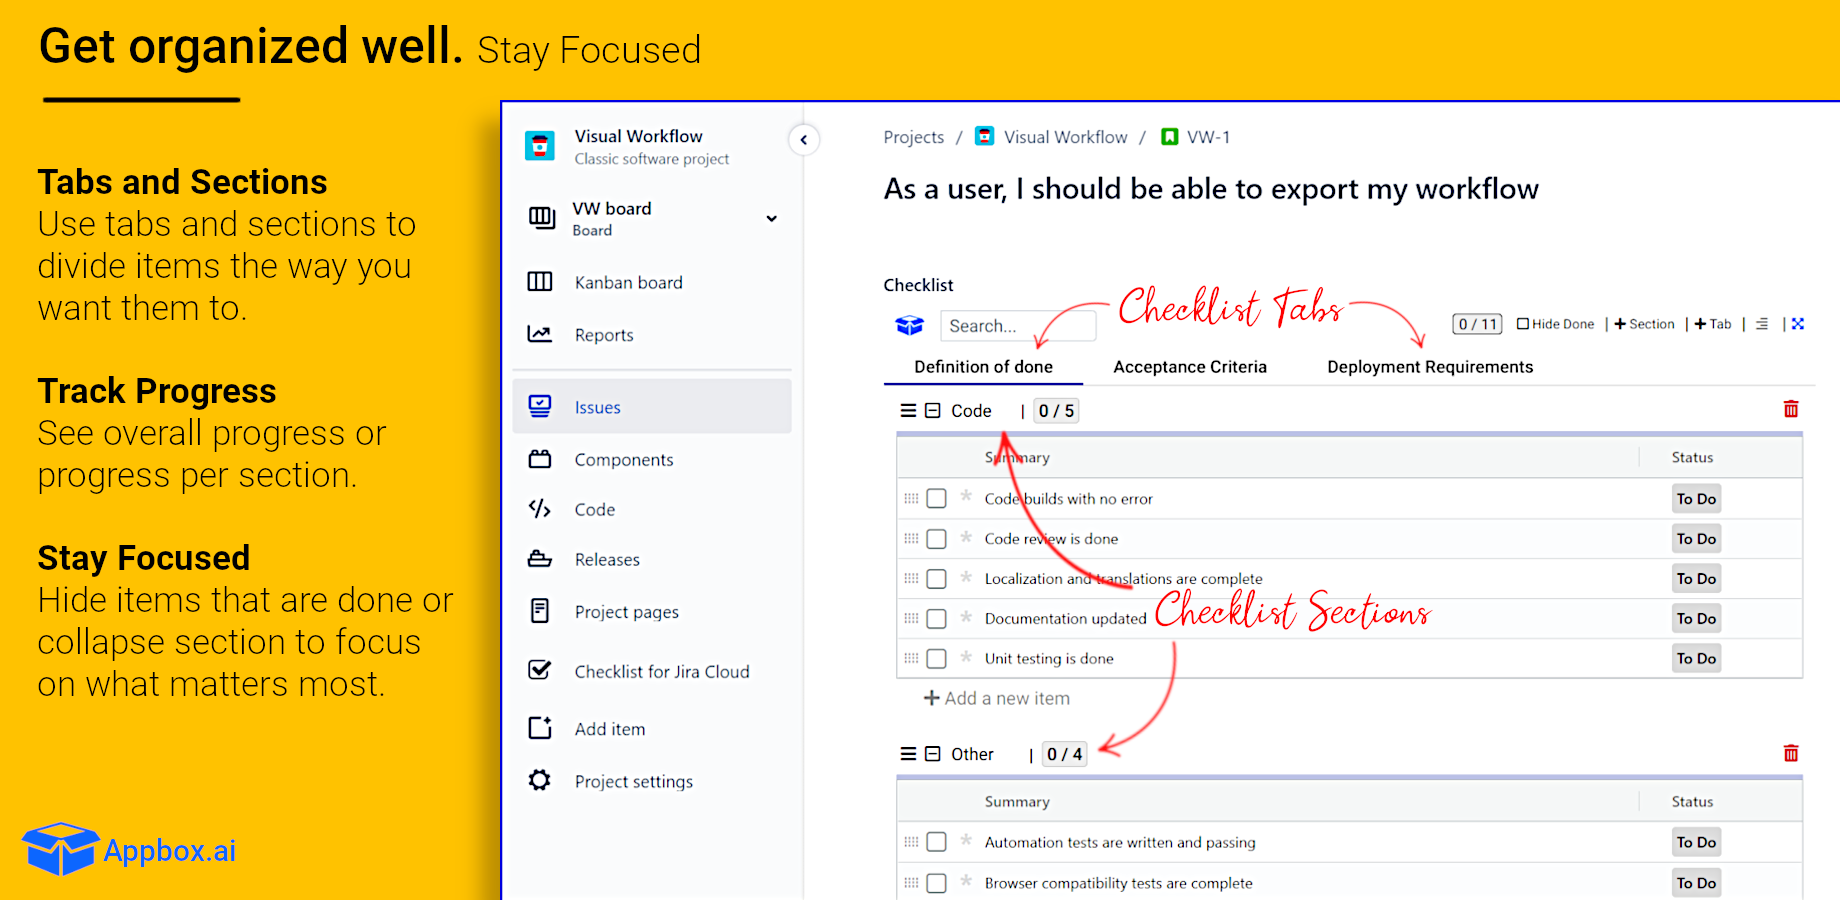The height and width of the screenshot is (900, 1840).
Task: Switch to the Definition of done tab
Action: [x=983, y=367]
